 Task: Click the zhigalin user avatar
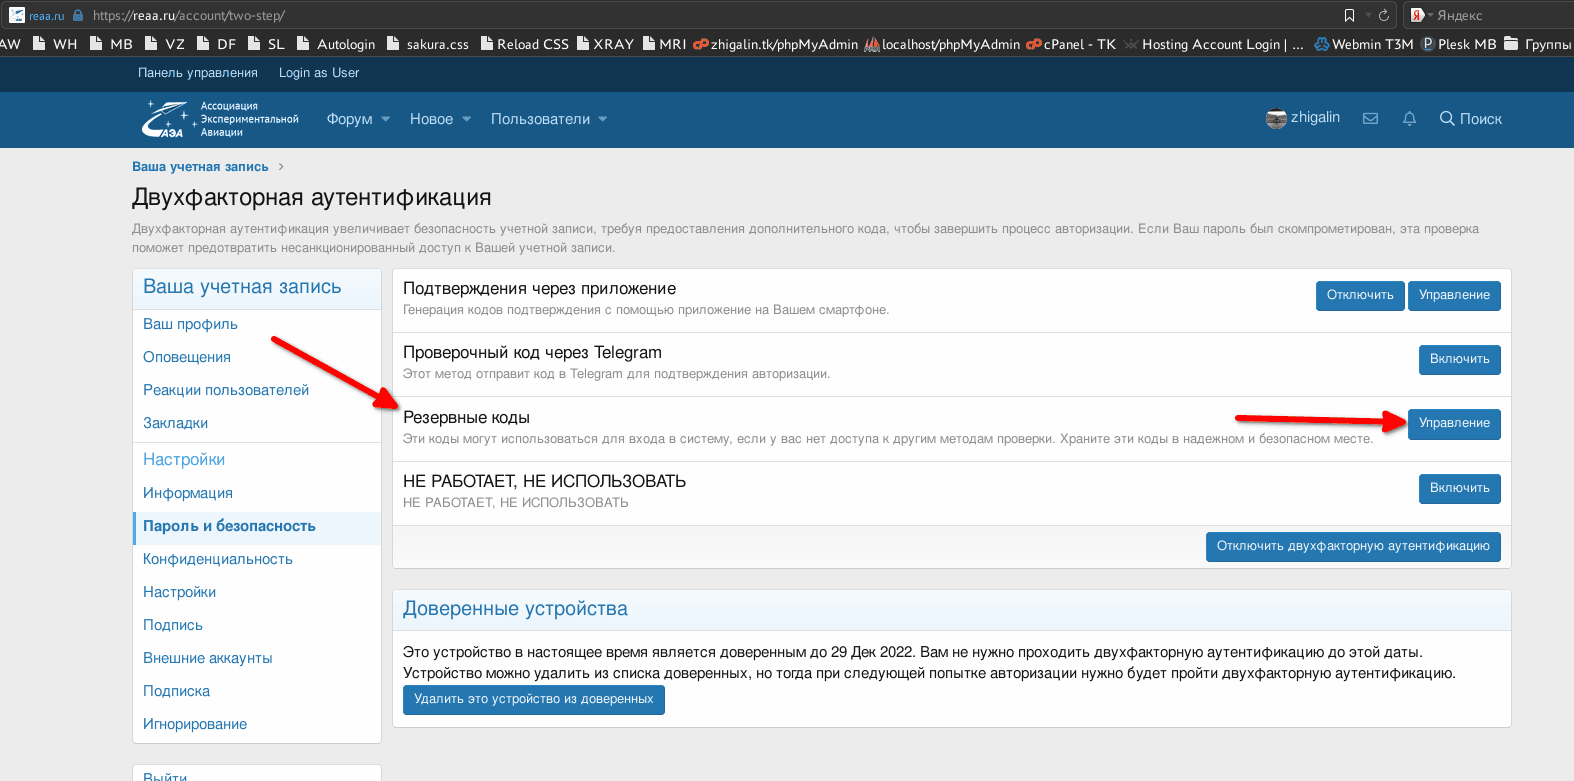click(x=1276, y=119)
